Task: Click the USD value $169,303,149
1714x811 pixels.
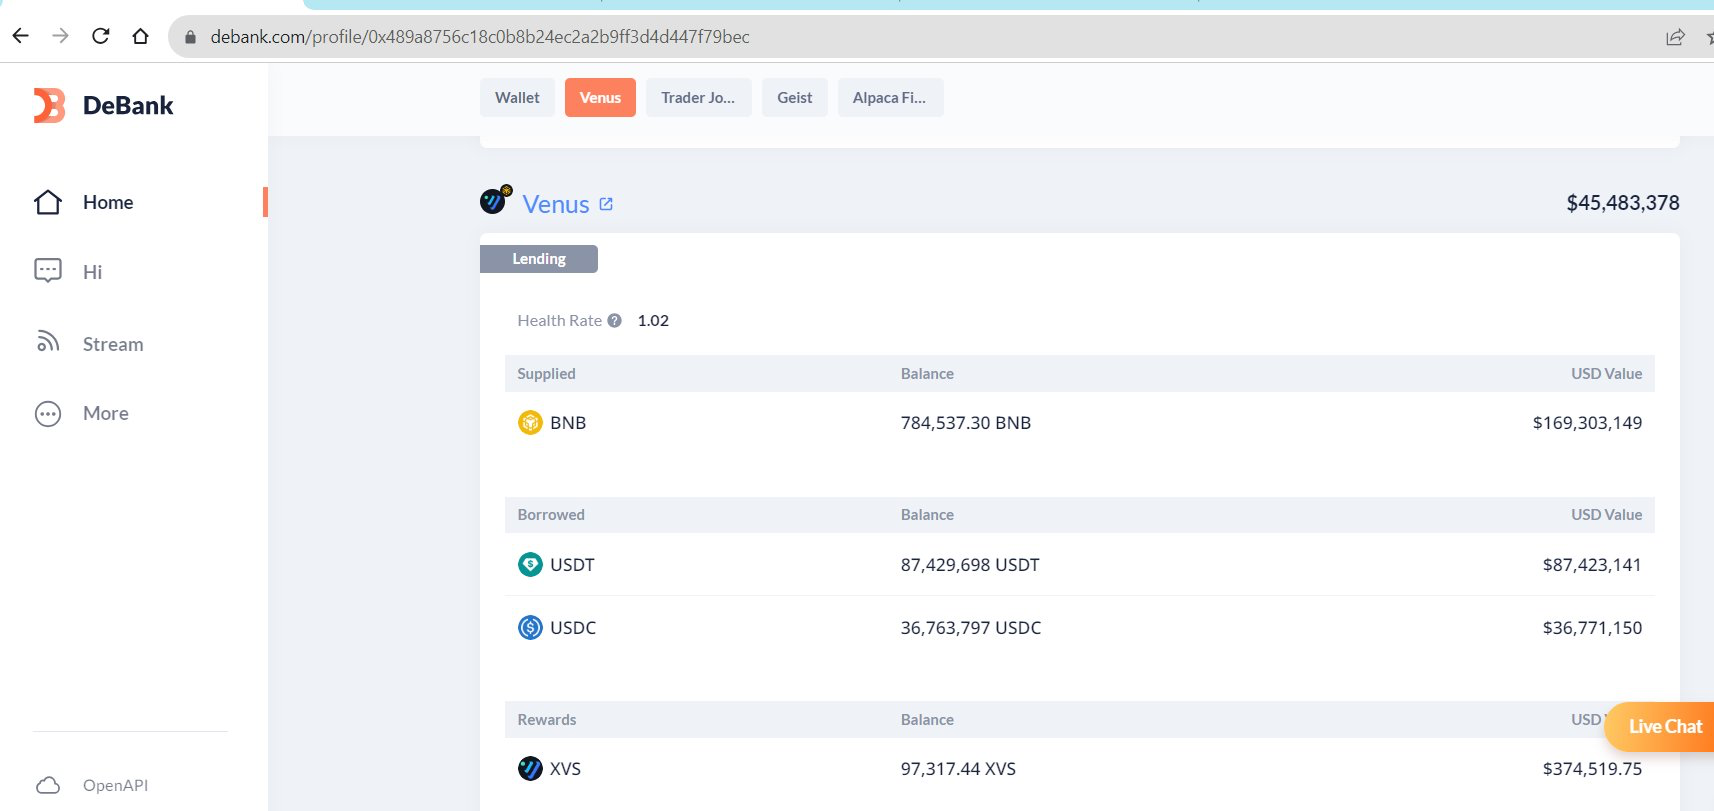Action: (x=1587, y=423)
